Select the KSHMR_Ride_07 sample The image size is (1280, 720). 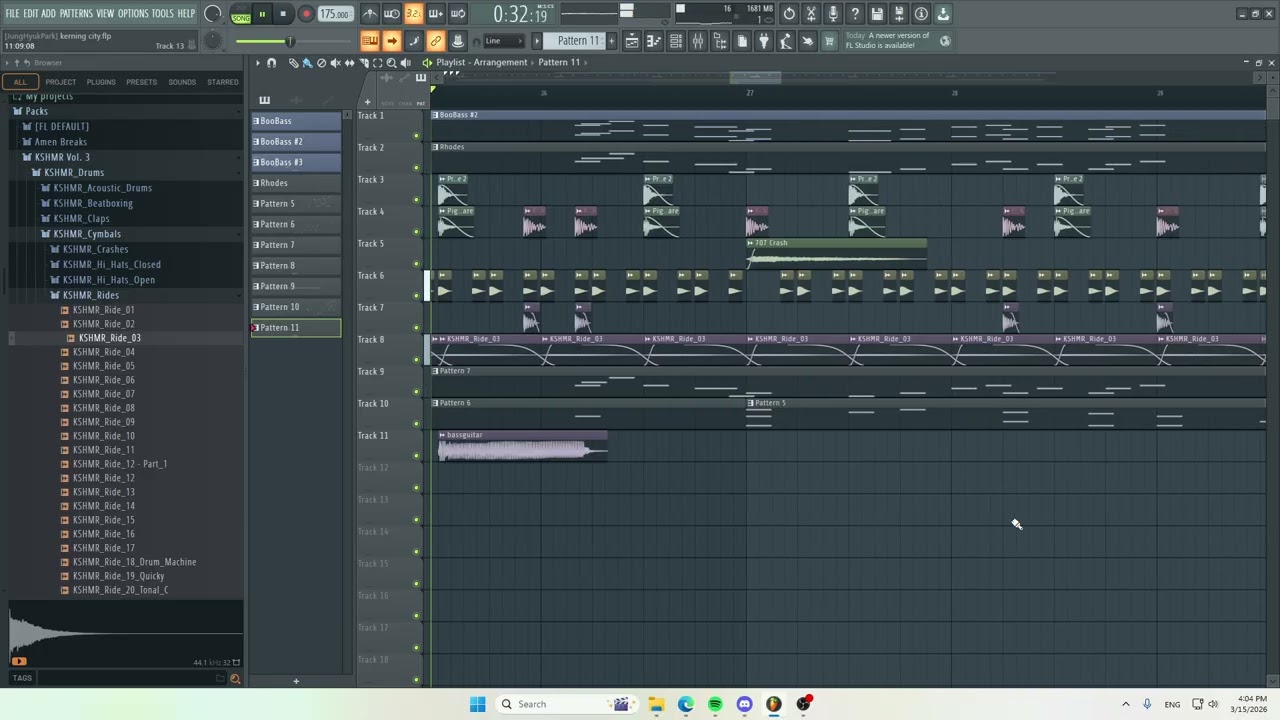click(x=103, y=394)
